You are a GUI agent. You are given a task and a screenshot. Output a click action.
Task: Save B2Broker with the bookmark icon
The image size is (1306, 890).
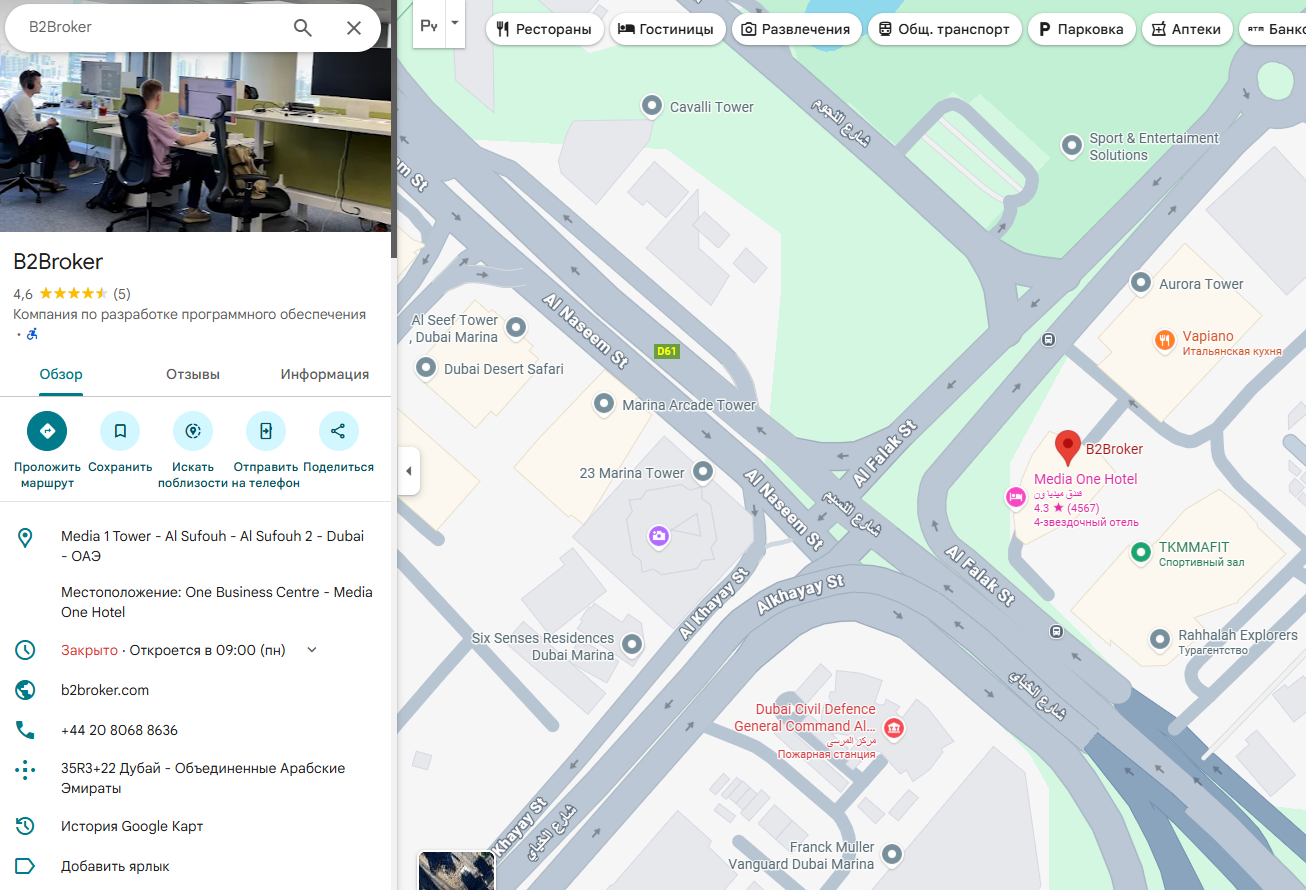pyautogui.click(x=120, y=431)
